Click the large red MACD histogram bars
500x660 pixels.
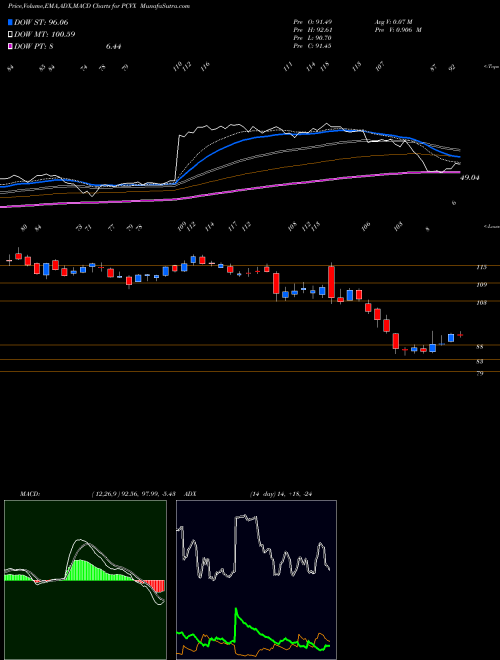tap(154, 586)
